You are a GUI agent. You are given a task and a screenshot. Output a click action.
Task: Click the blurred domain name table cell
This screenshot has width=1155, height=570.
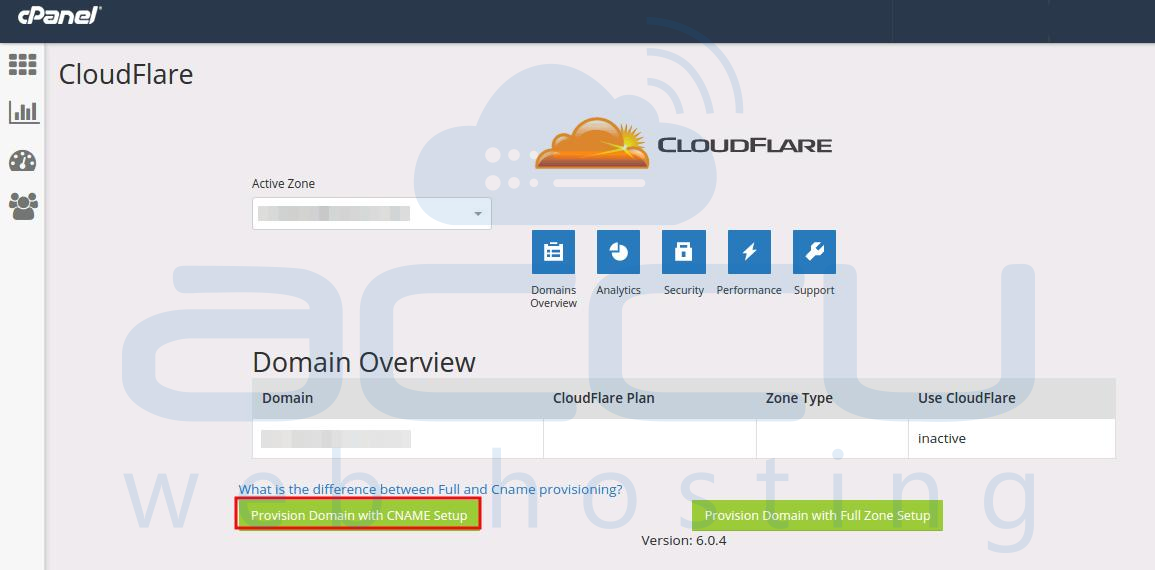coord(398,439)
